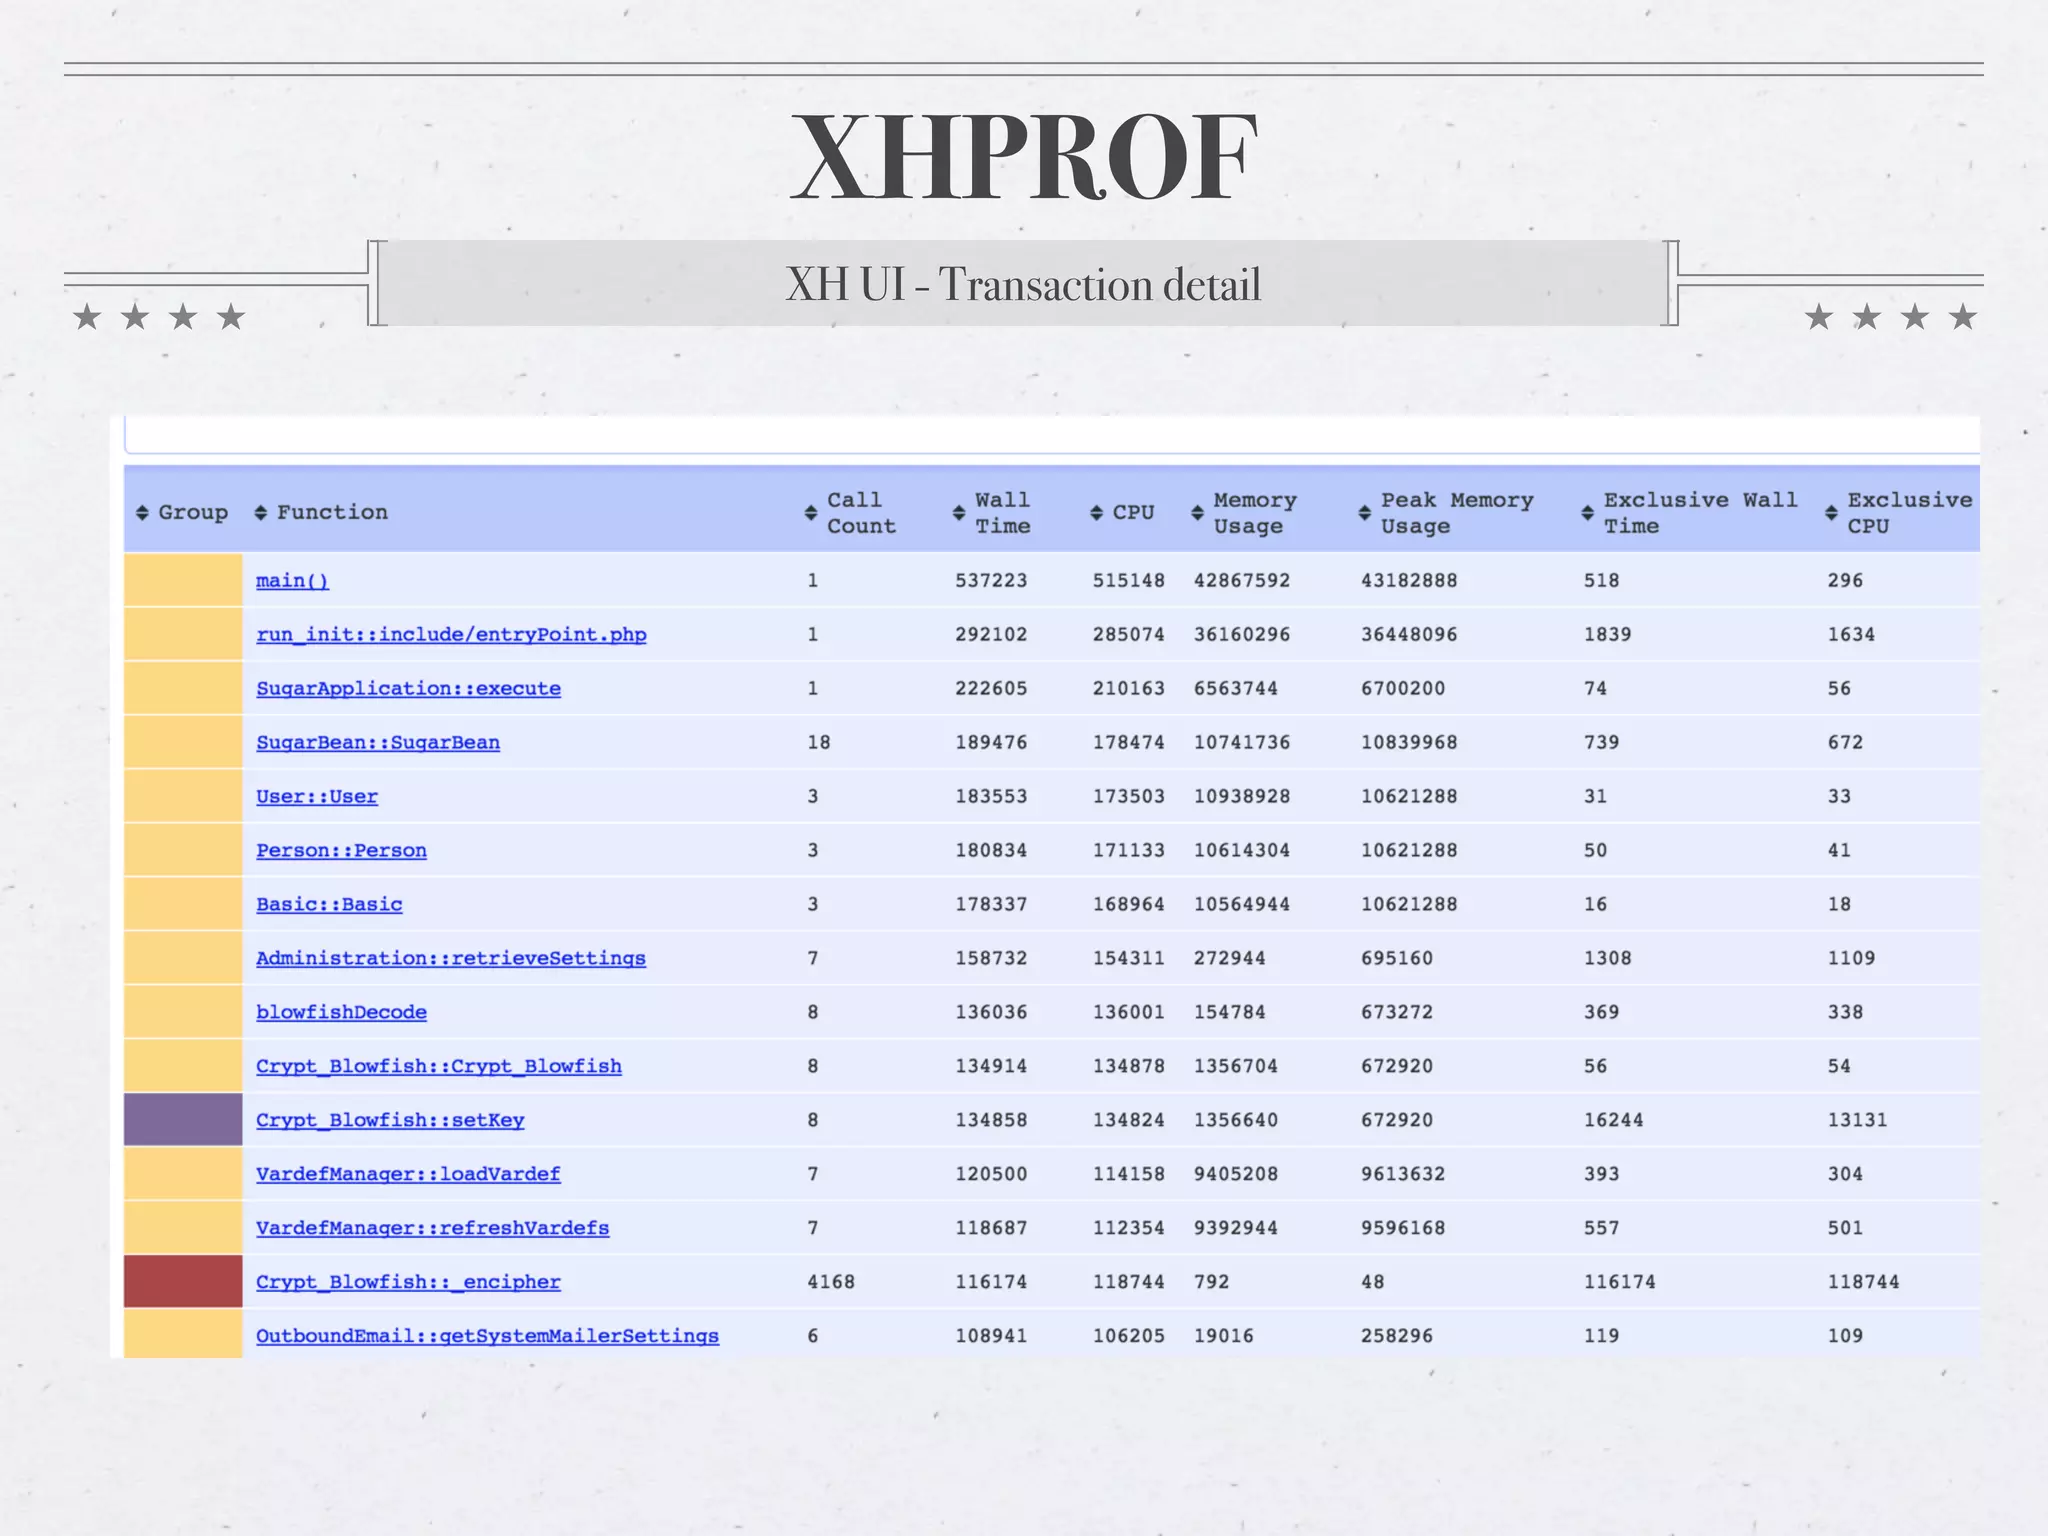Open the main() function link
This screenshot has width=2048, height=1536.
[x=292, y=581]
